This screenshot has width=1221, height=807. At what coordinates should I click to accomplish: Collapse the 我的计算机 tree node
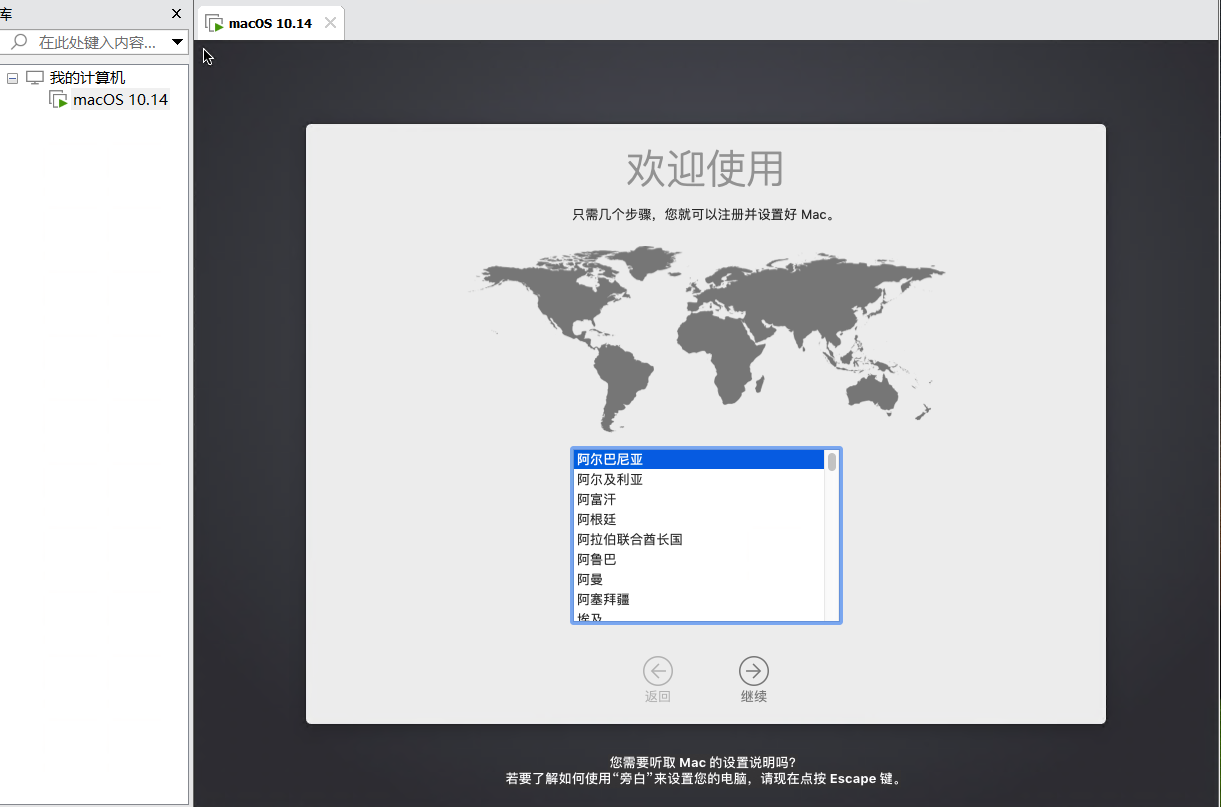point(13,78)
